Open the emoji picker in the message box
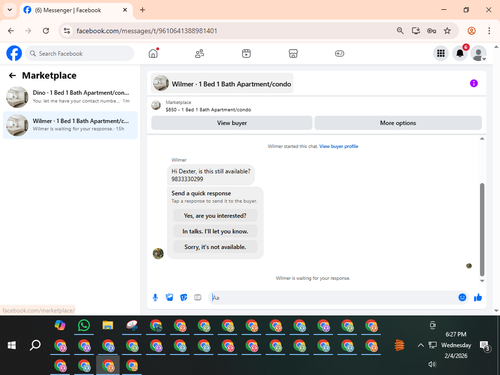500x375 pixels. pos(462,297)
